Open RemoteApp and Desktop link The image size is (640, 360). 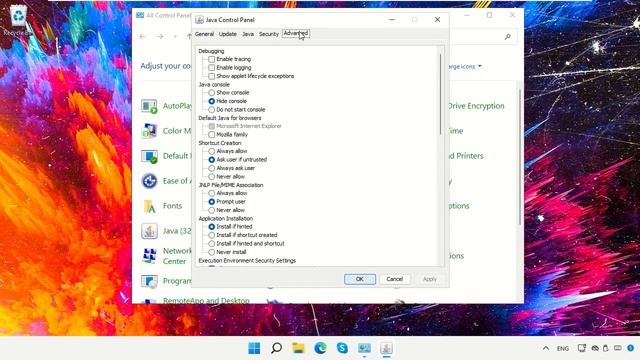click(x=206, y=301)
